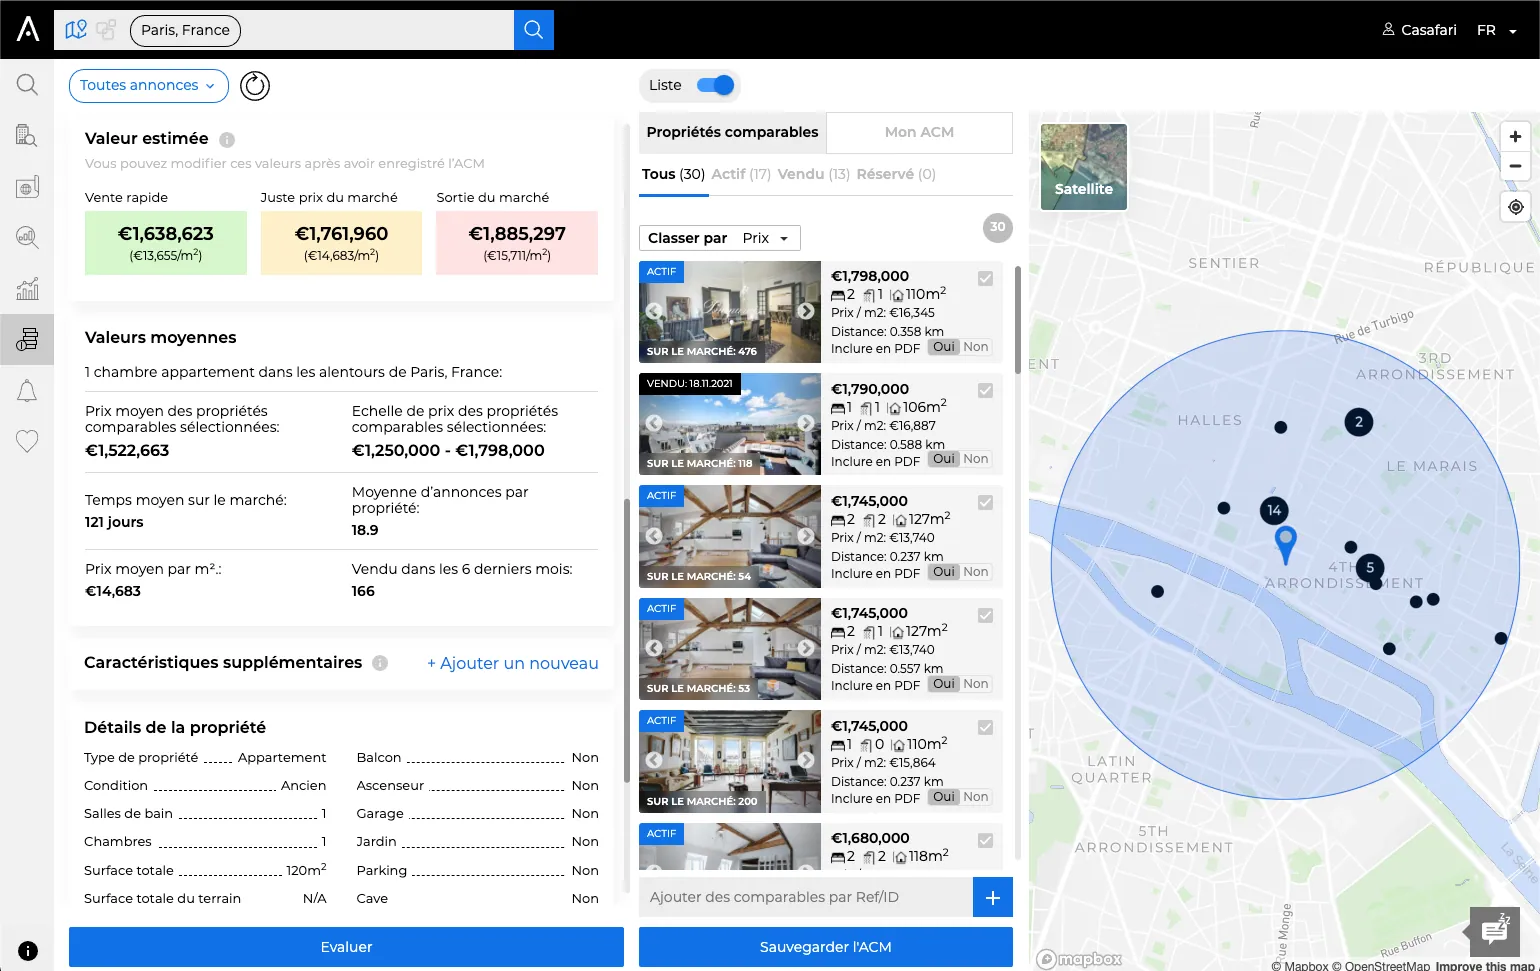
Task: Switch to Mon ACM tab
Action: click(x=919, y=132)
